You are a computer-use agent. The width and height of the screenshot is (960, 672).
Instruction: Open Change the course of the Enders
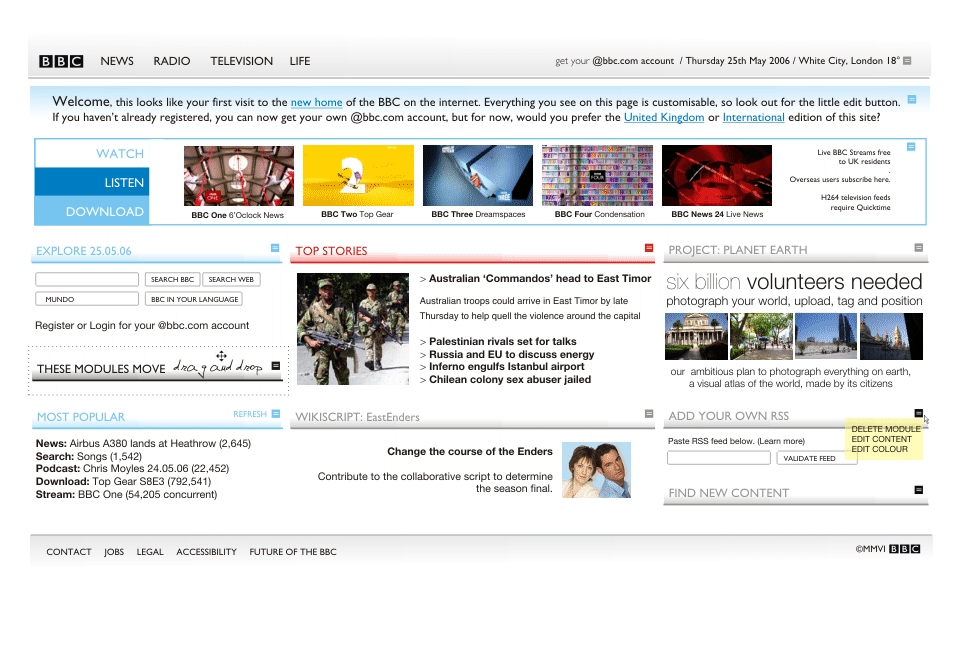point(470,452)
